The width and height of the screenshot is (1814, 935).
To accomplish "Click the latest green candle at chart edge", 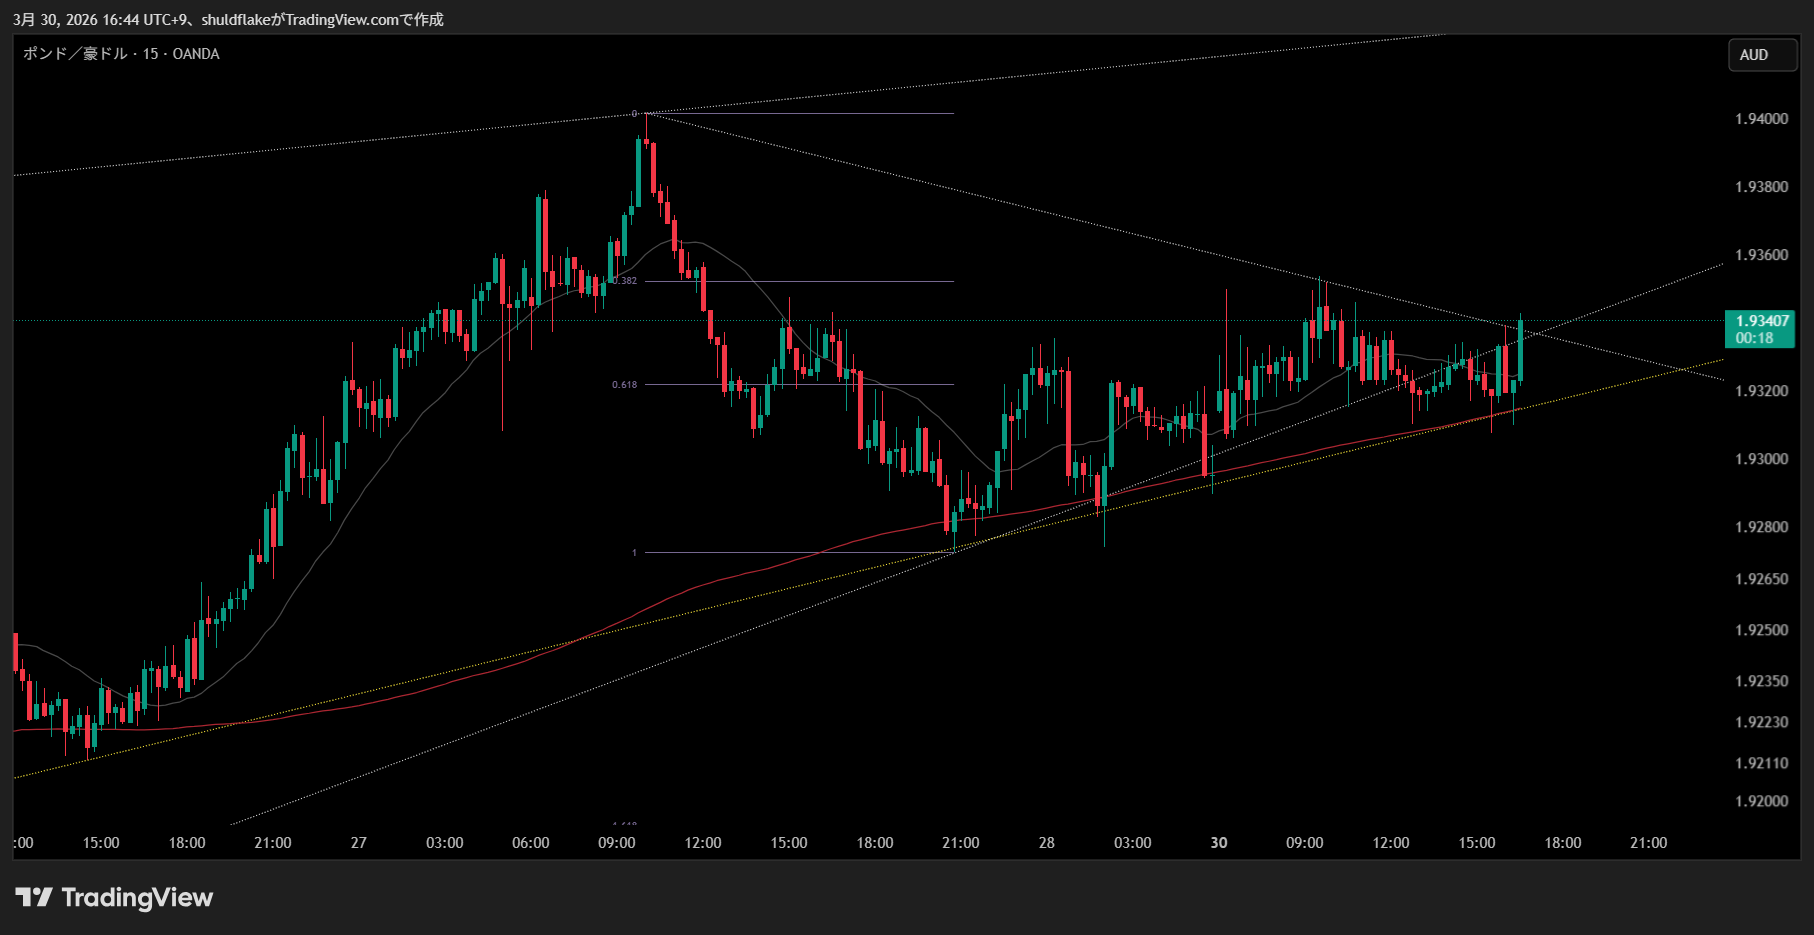I will coord(1520,350).
